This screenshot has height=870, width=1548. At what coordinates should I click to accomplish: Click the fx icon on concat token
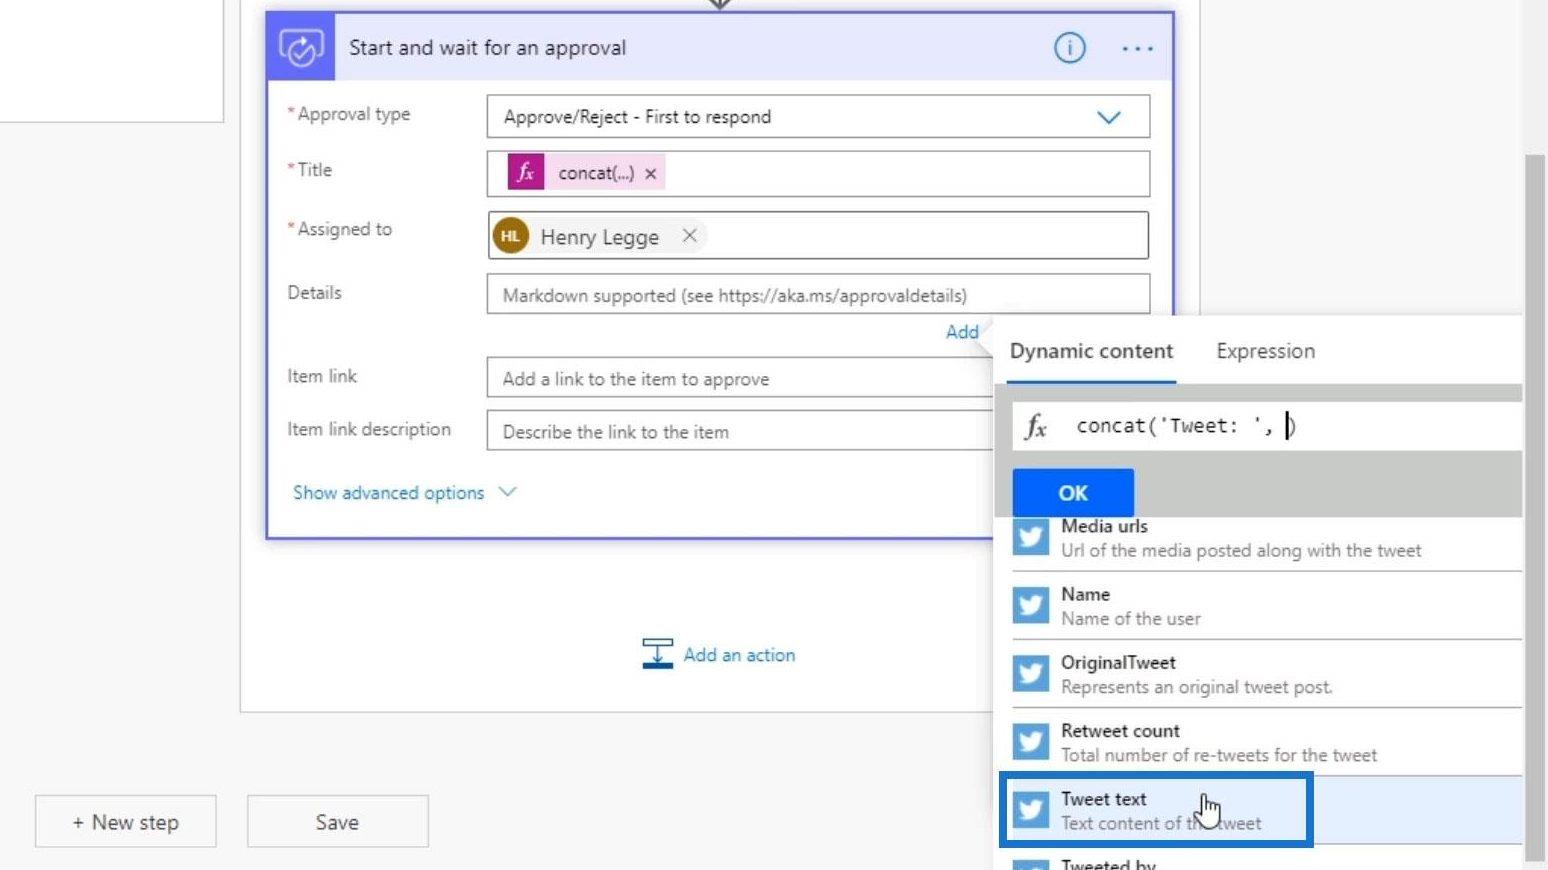[x=526, y=172]
